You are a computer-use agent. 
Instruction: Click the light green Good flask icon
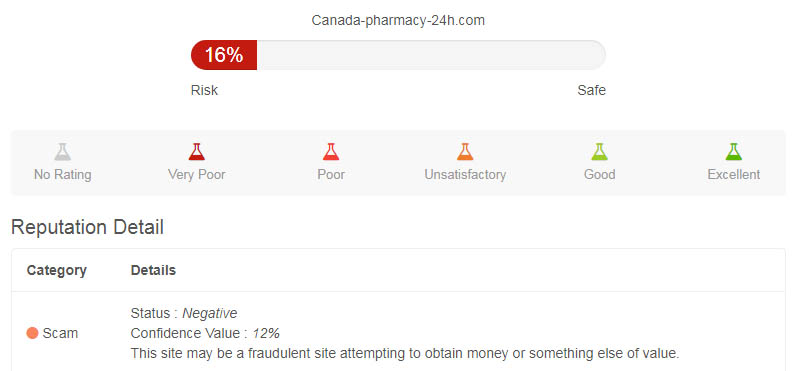[599, 152]
